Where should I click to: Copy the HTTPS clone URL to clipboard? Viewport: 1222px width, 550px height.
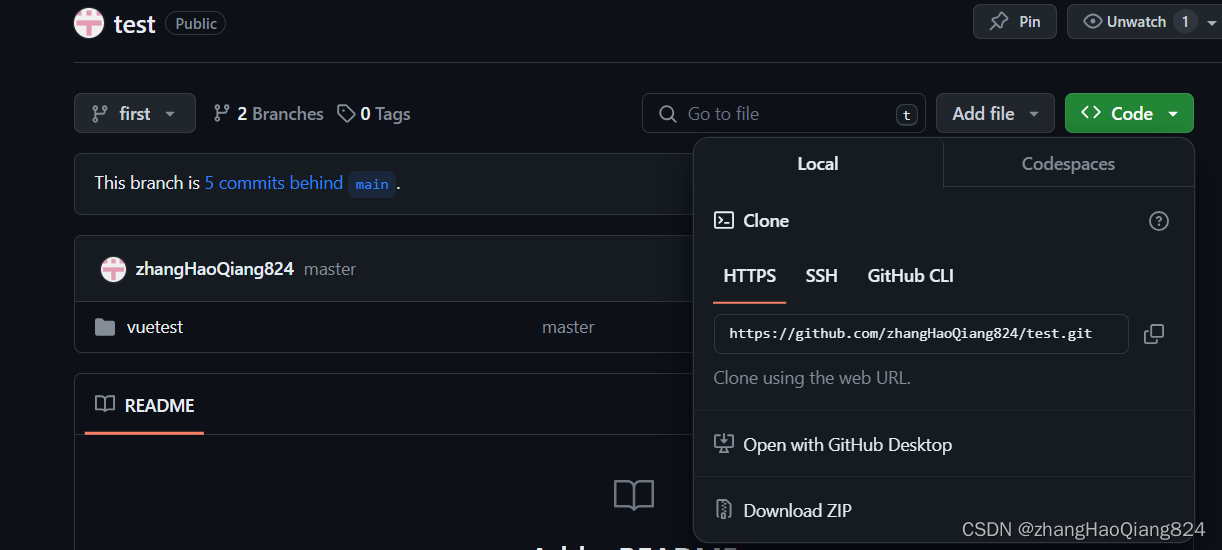click(1153, 334)
